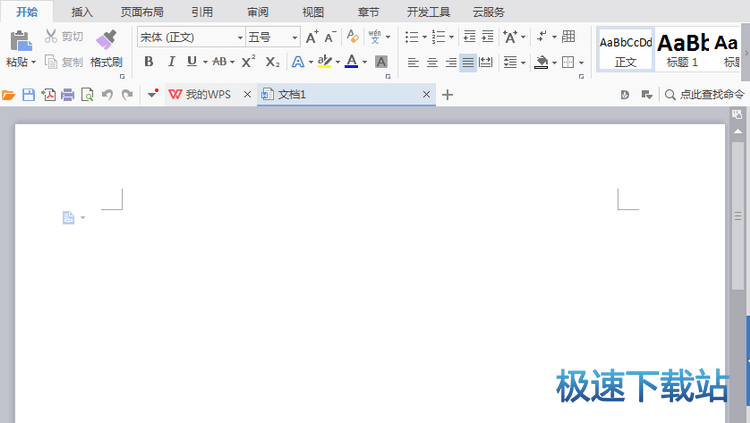Open the 开发工具 tab
The width and height of the screenshot is (750, 423).
[428, 12]
